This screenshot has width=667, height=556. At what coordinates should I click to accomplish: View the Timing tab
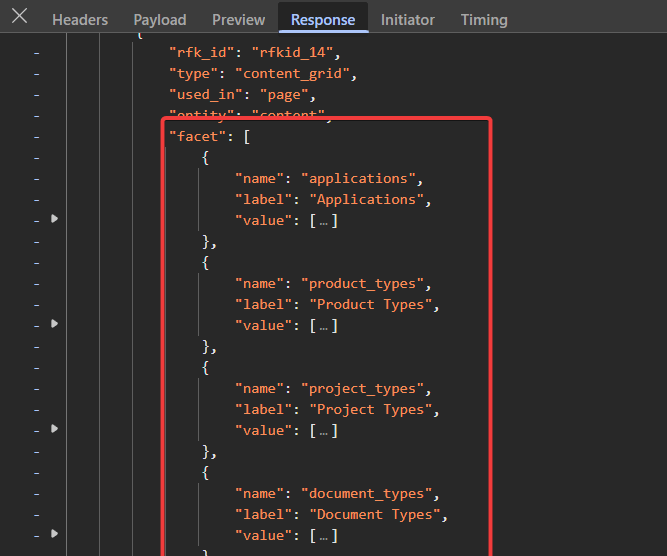point(484,20)
